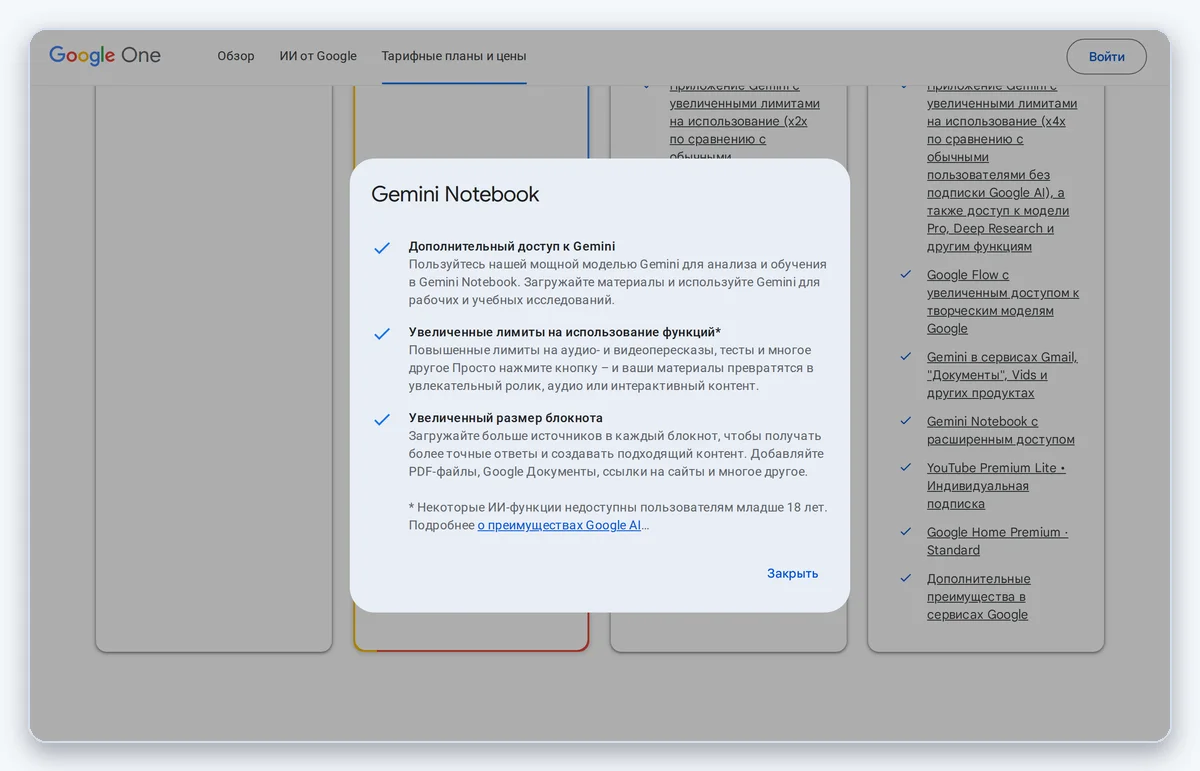1200x771 pixels.
Task: Open the Gemini Notebook с расширенным доступом link
Action: click(1000, 431)
